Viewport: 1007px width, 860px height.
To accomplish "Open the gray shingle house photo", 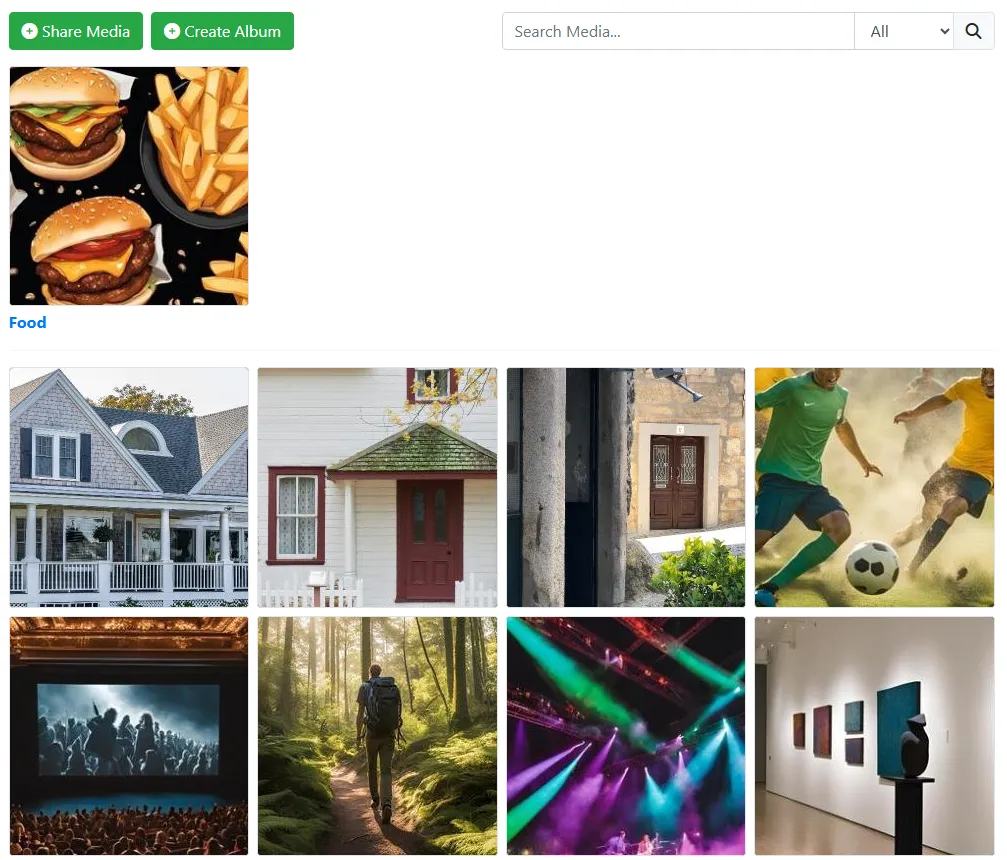I will [129, 487].
